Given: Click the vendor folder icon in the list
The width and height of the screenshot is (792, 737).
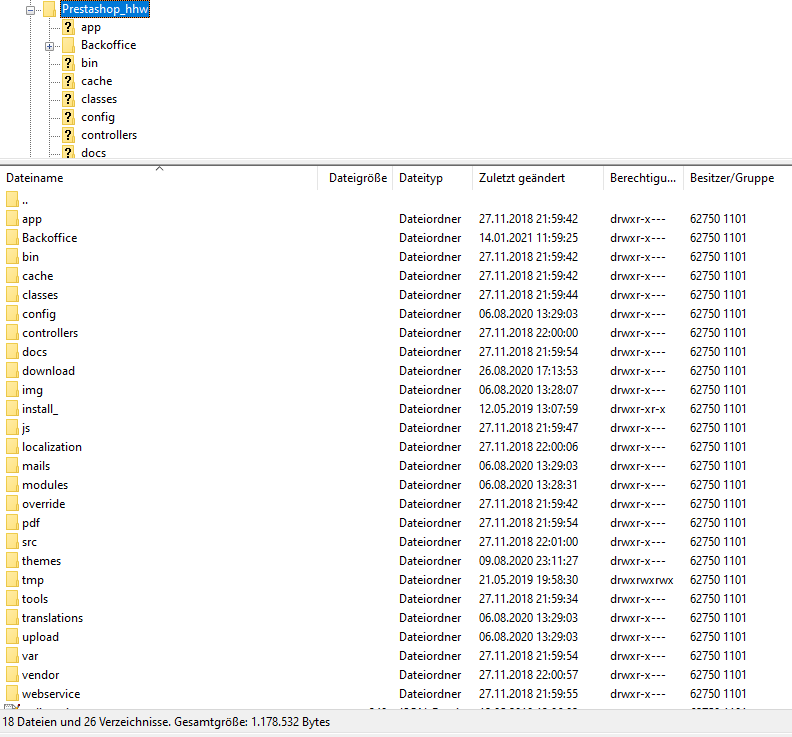Looking at the screenshot, I should pos(13,674).
